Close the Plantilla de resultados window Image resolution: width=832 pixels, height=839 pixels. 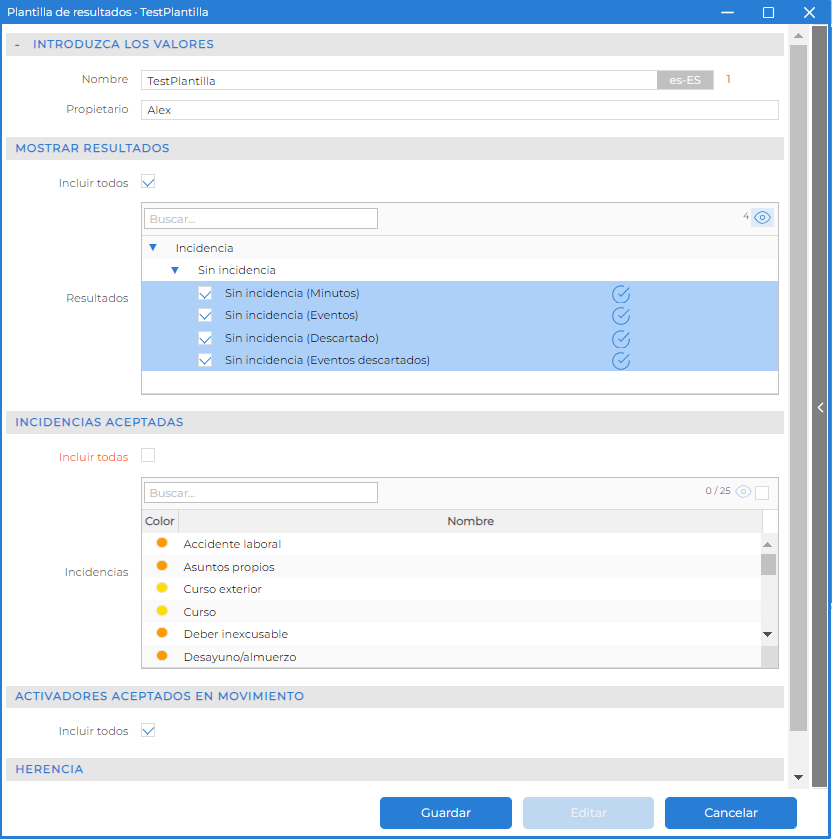coord(809,12)
